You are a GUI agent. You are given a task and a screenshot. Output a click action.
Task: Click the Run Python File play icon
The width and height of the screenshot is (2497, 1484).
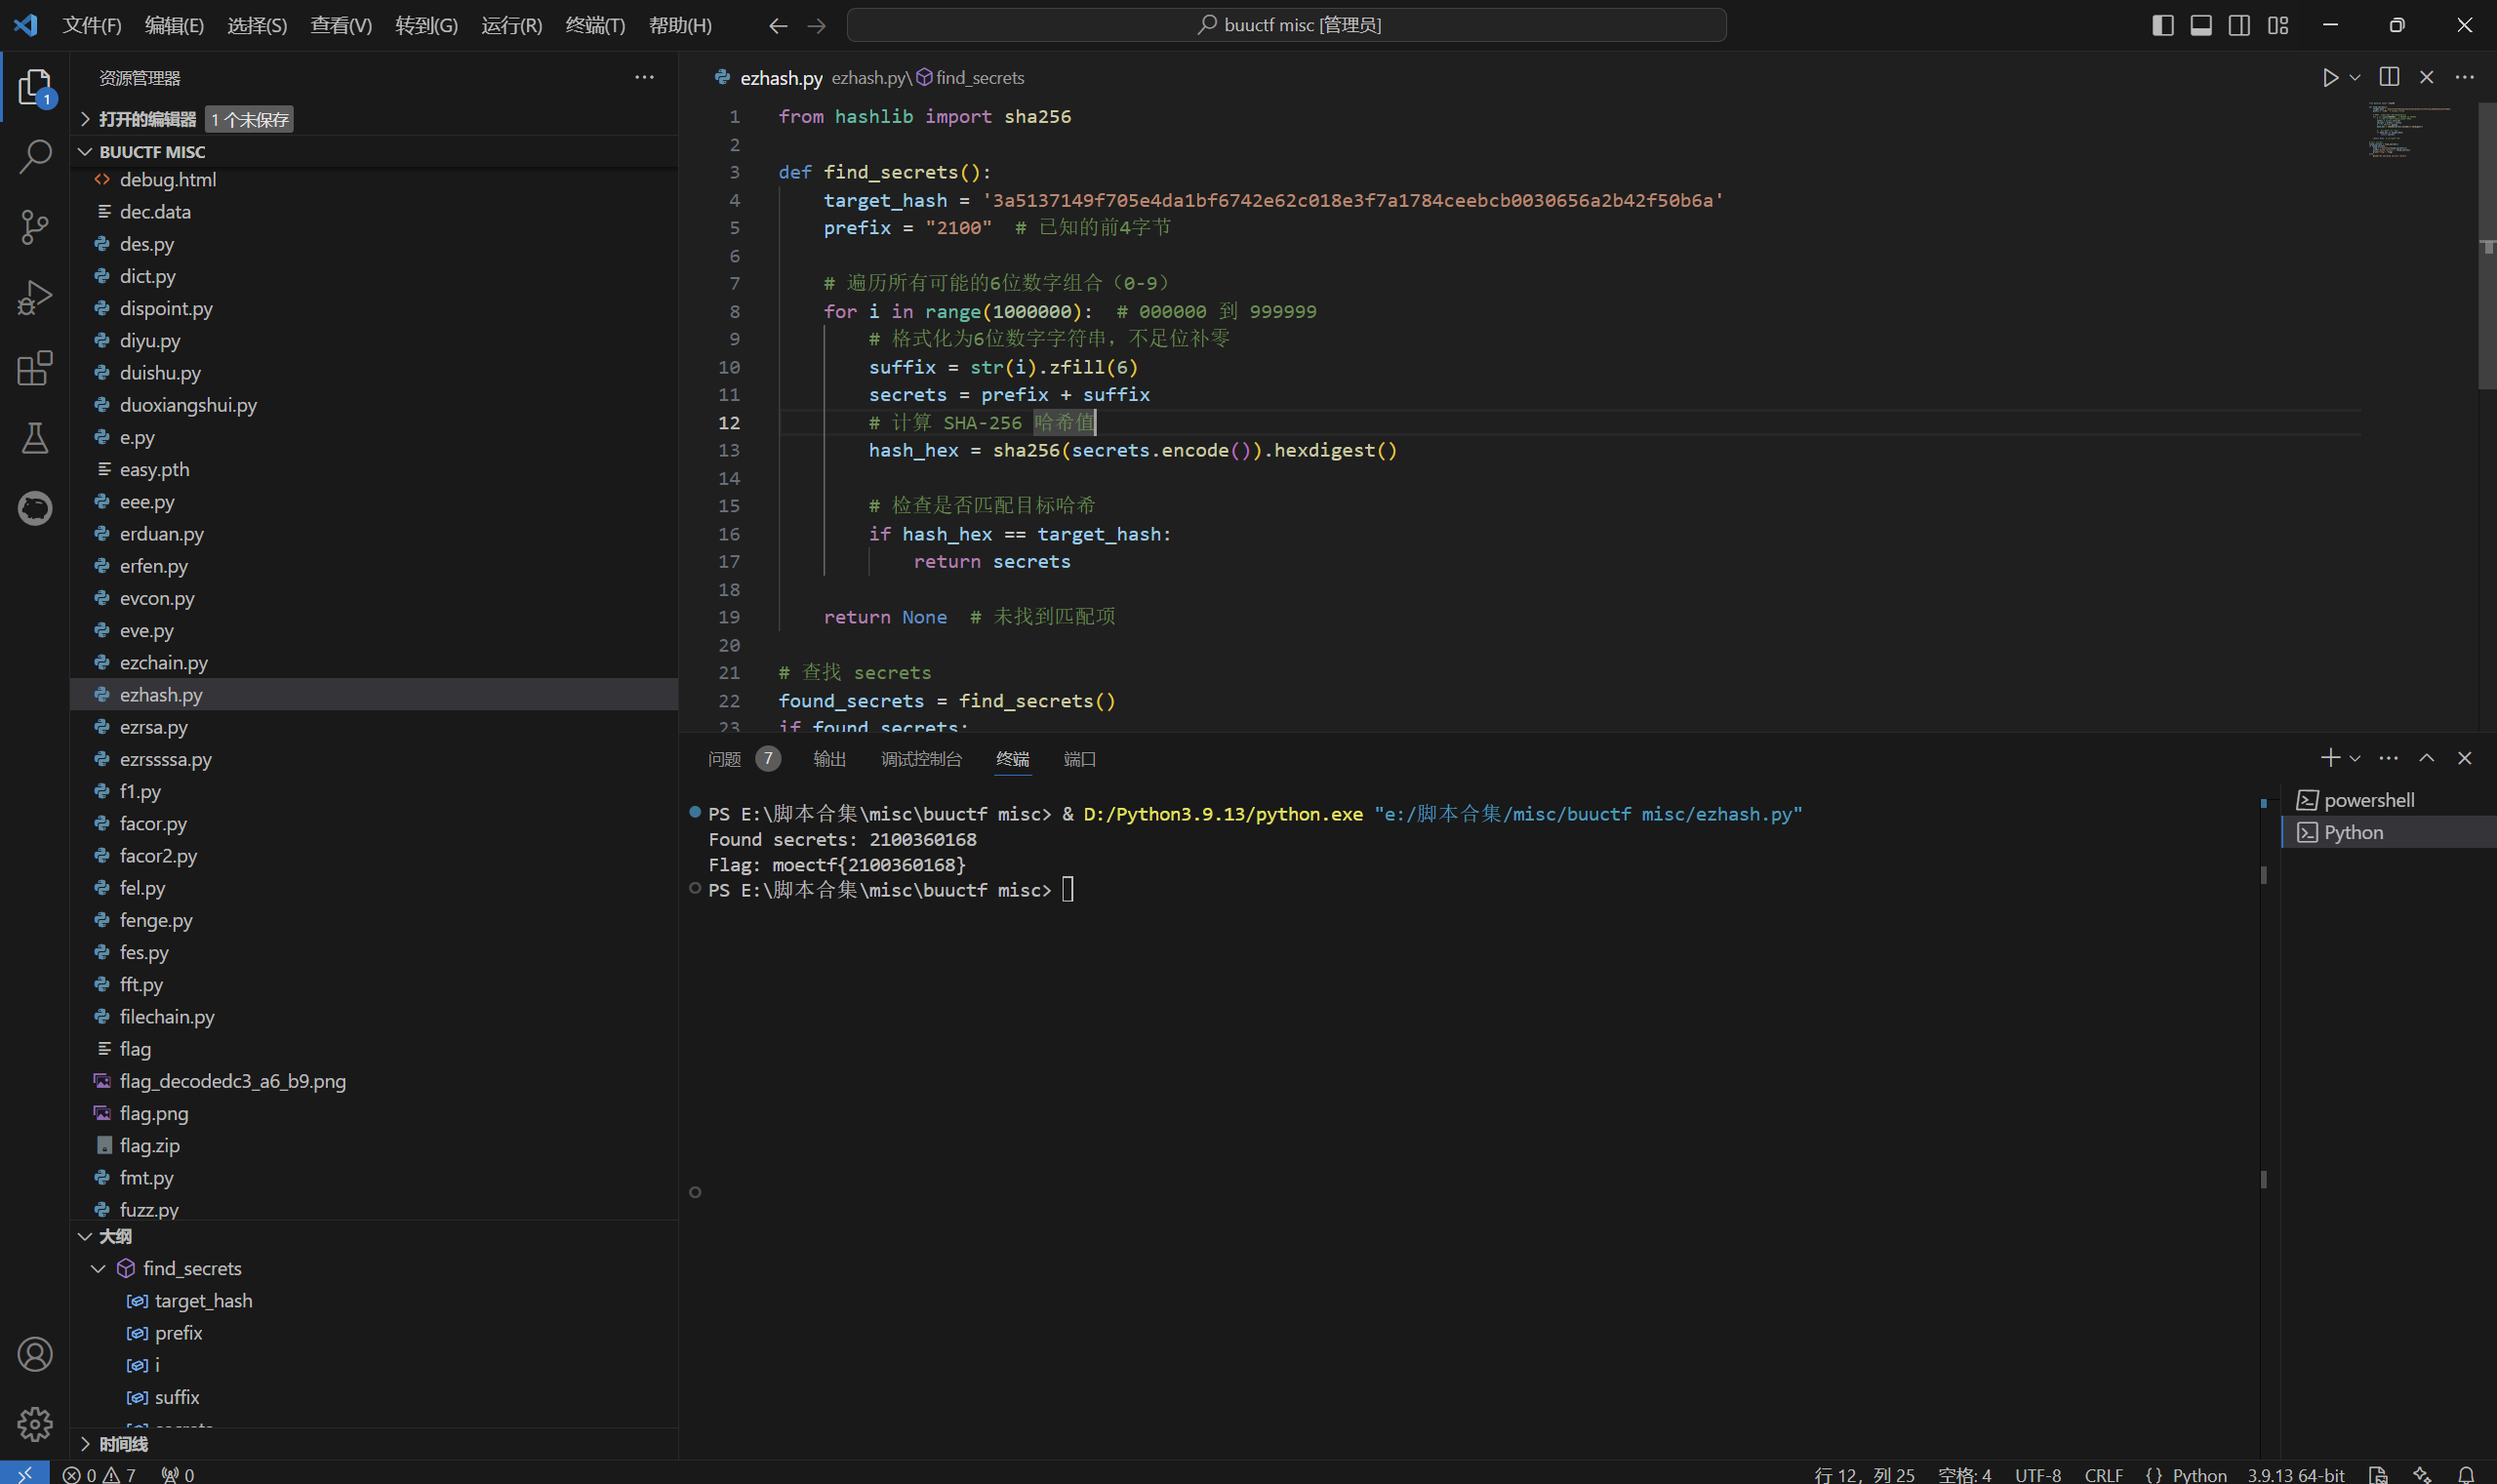coord(2330,77)
